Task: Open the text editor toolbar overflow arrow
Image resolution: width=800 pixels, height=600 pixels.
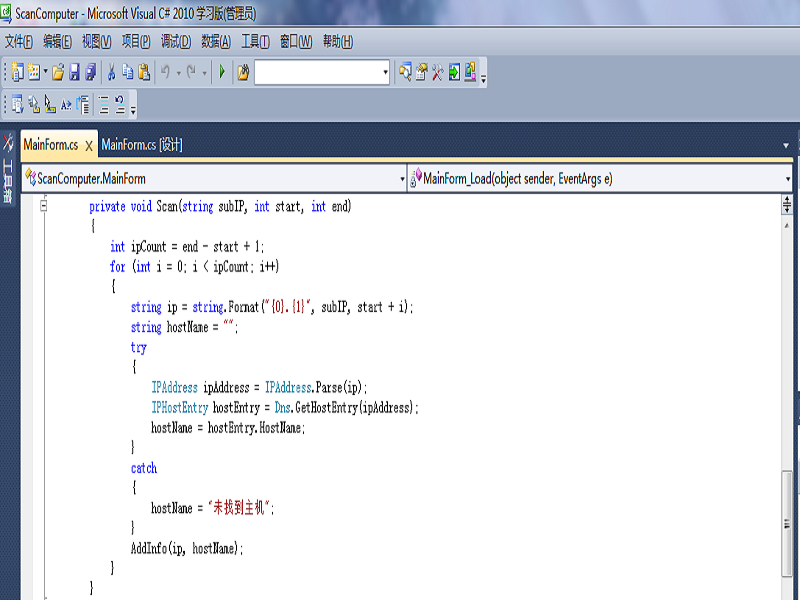Action: (133, 109)
